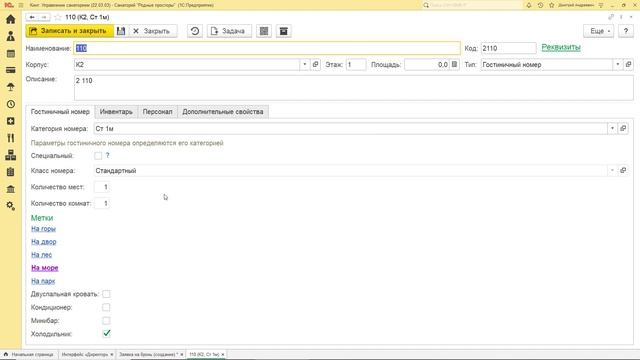Open history icon in the title bar
Image resolution: width=640 pixels, height=360 pixels.
(540, 5)
